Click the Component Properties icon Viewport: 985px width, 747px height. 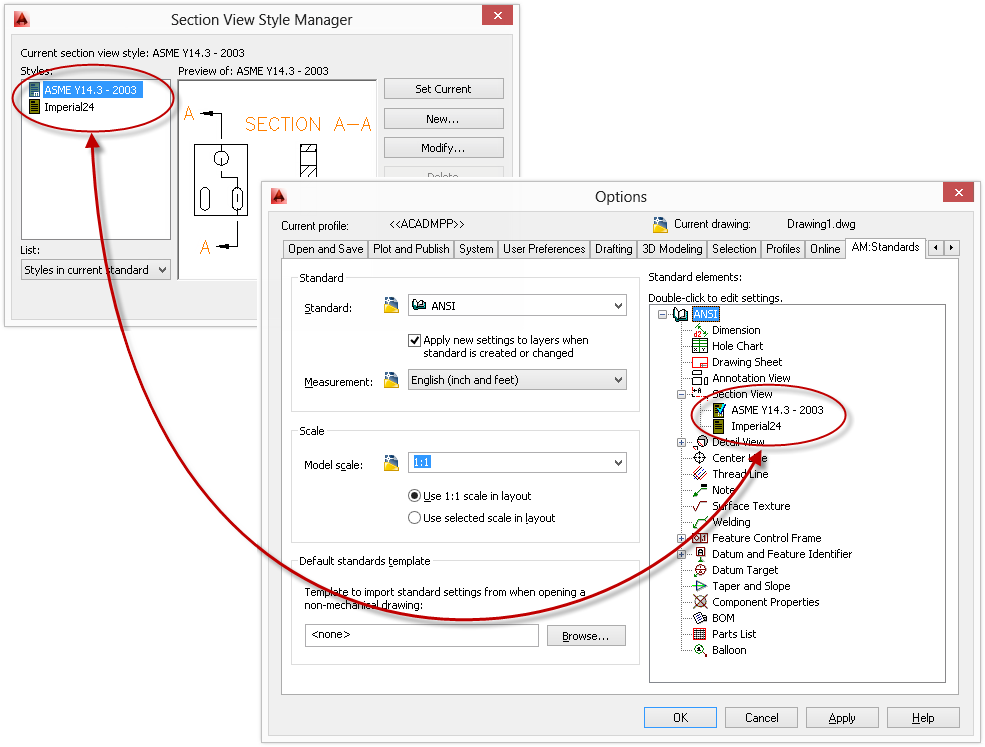[x=700, y=602]
